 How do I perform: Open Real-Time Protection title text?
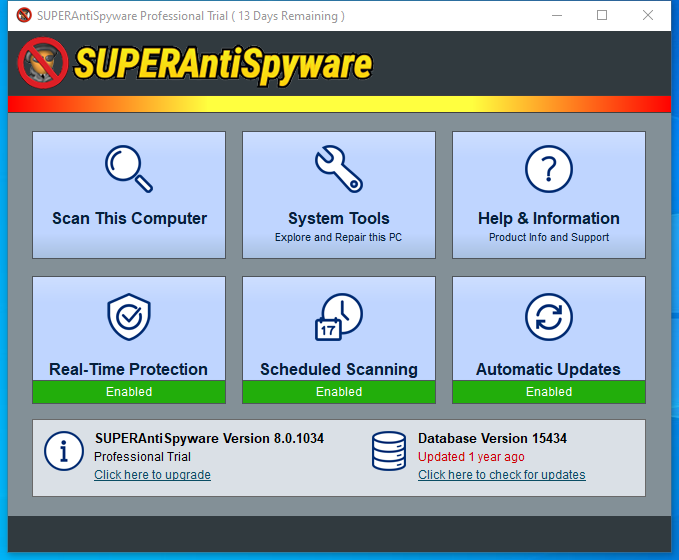click(x=129, y=369)
